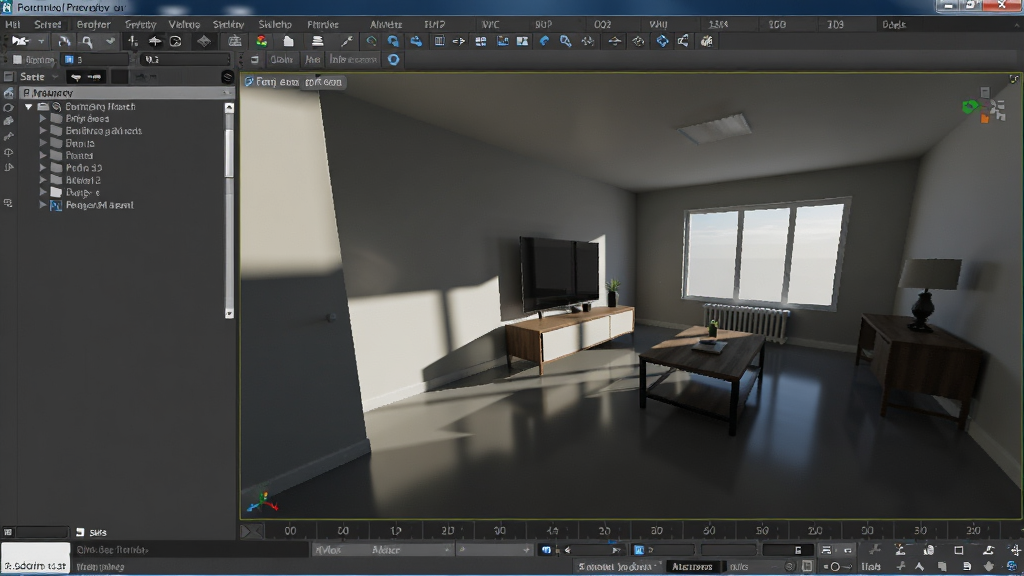Open the Brofrer menu
Viewport: 1024px width, 576px height.
click(x=93, y=24)
